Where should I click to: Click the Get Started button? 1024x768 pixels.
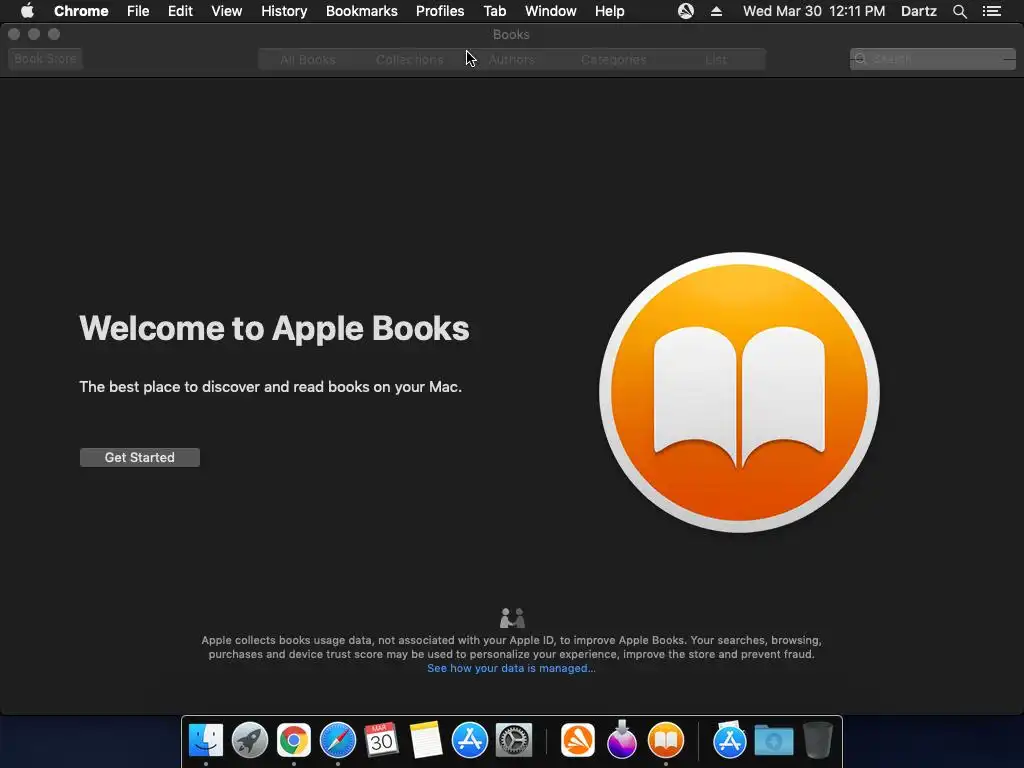(x=140, y=457)
